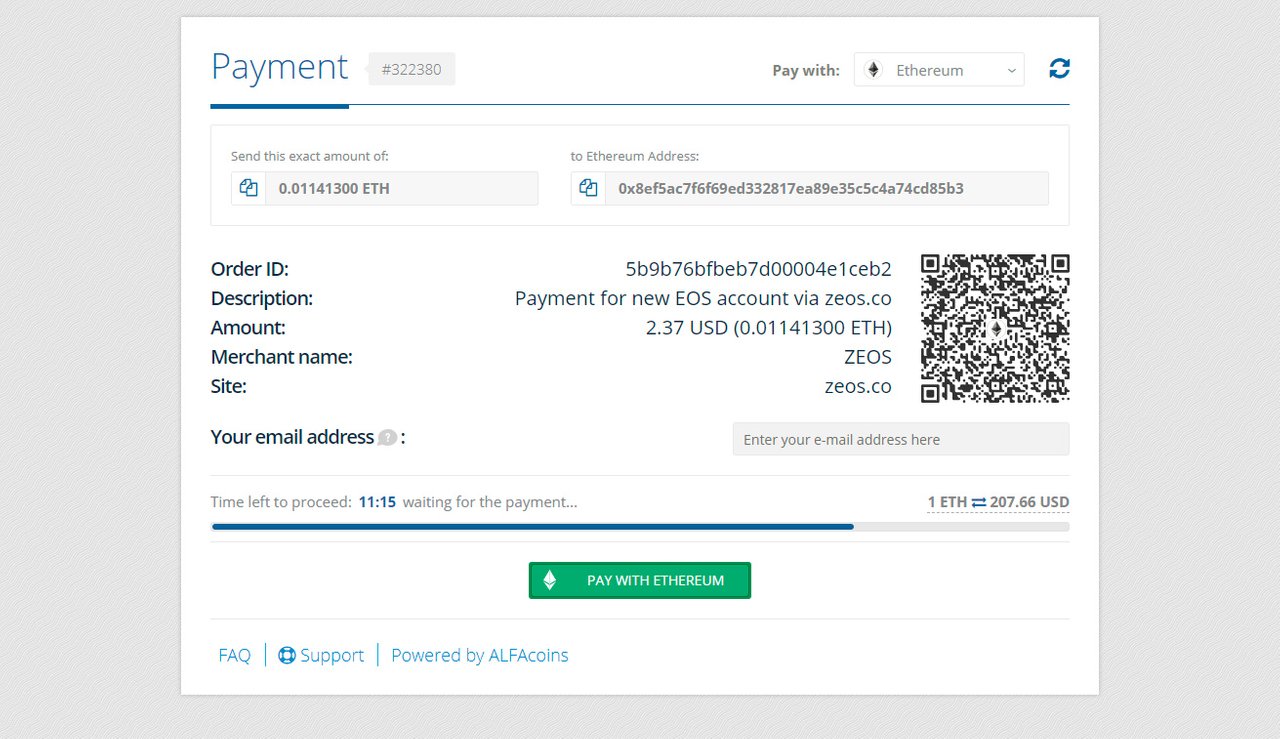Click the refresh icon beside the currency selector
This screenshot has width=1280, height=739.
1059,69
